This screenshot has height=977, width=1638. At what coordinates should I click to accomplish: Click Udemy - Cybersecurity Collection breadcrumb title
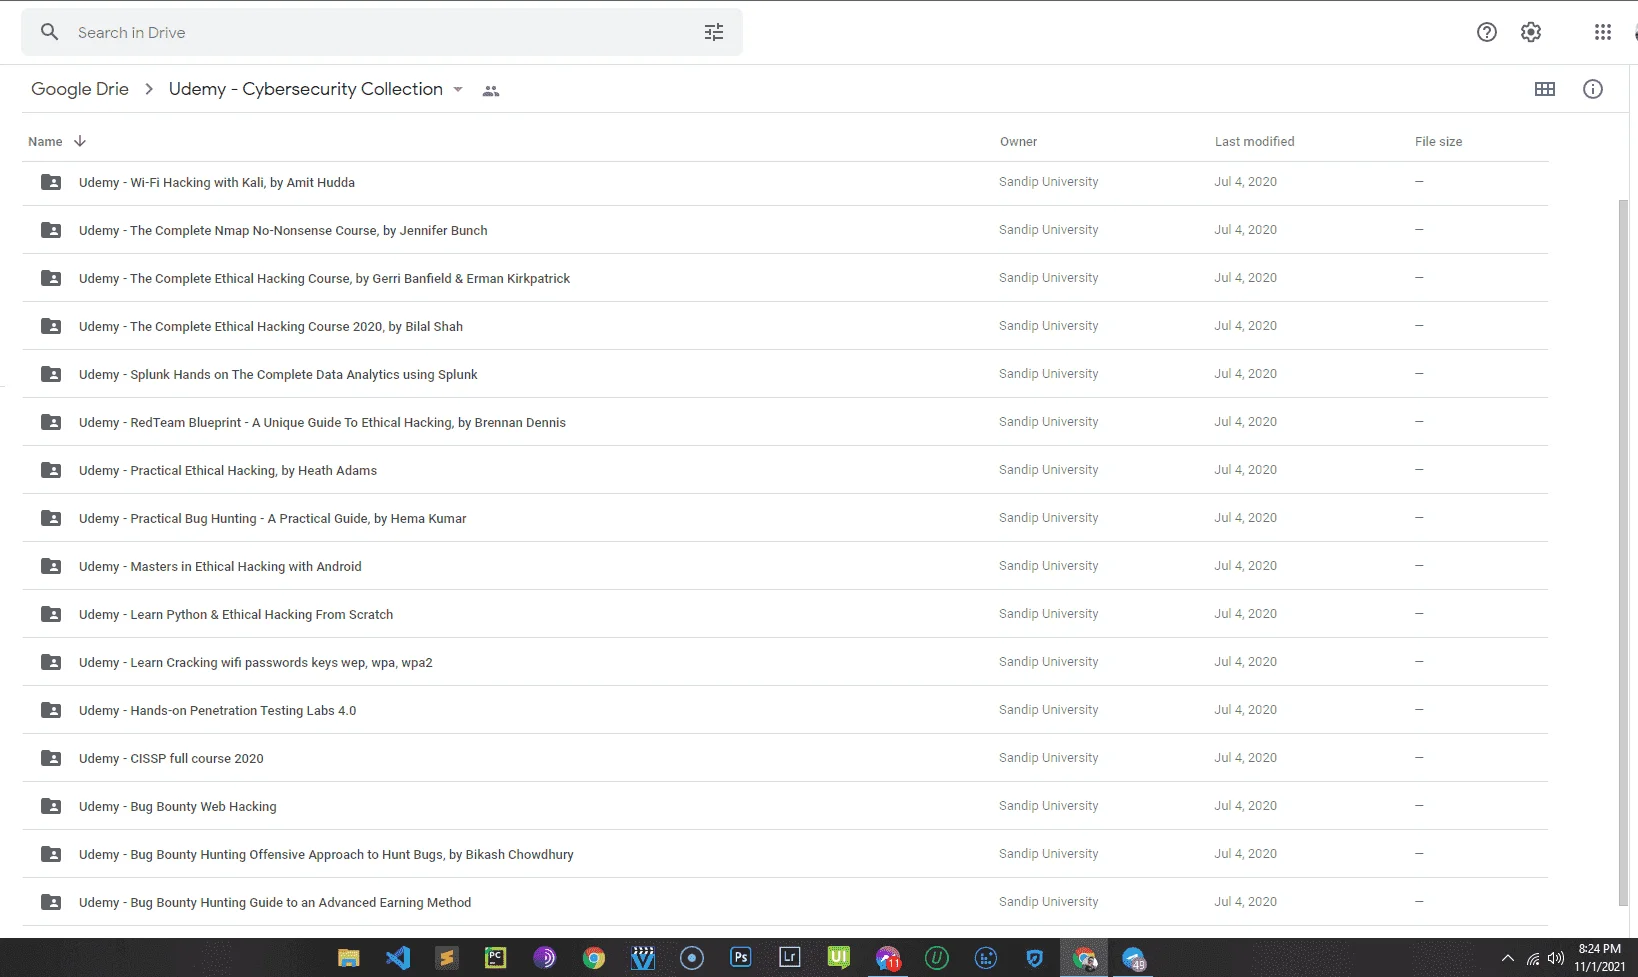[306, 89]
